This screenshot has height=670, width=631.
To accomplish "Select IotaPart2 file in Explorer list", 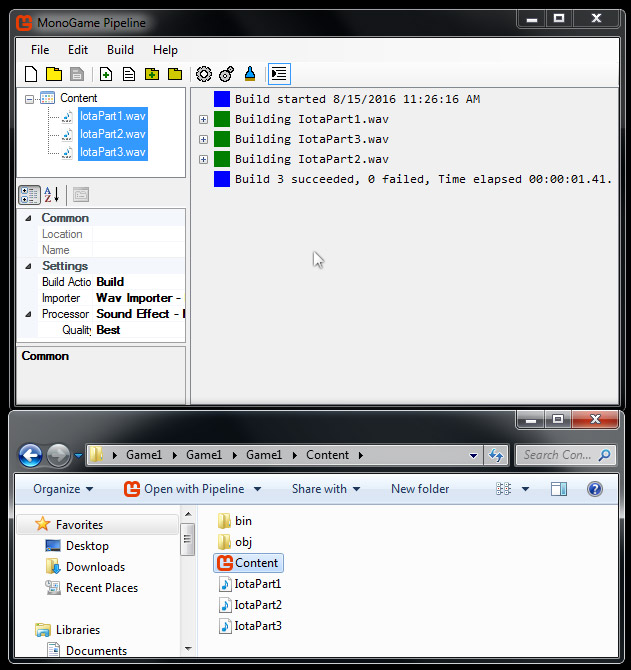I will coord(257,605).
